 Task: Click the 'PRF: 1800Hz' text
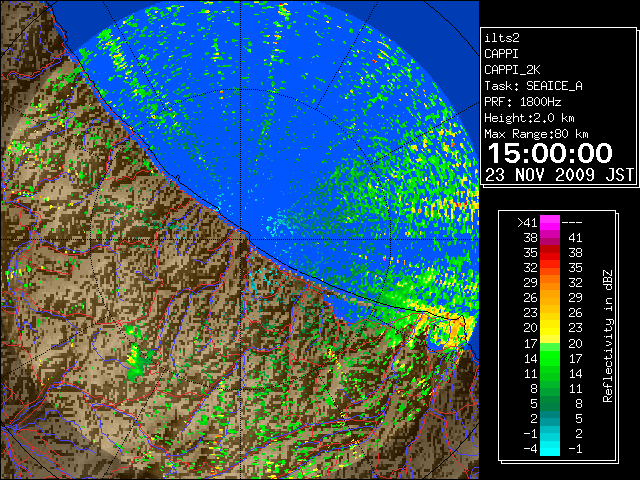(x=522, y=102)
